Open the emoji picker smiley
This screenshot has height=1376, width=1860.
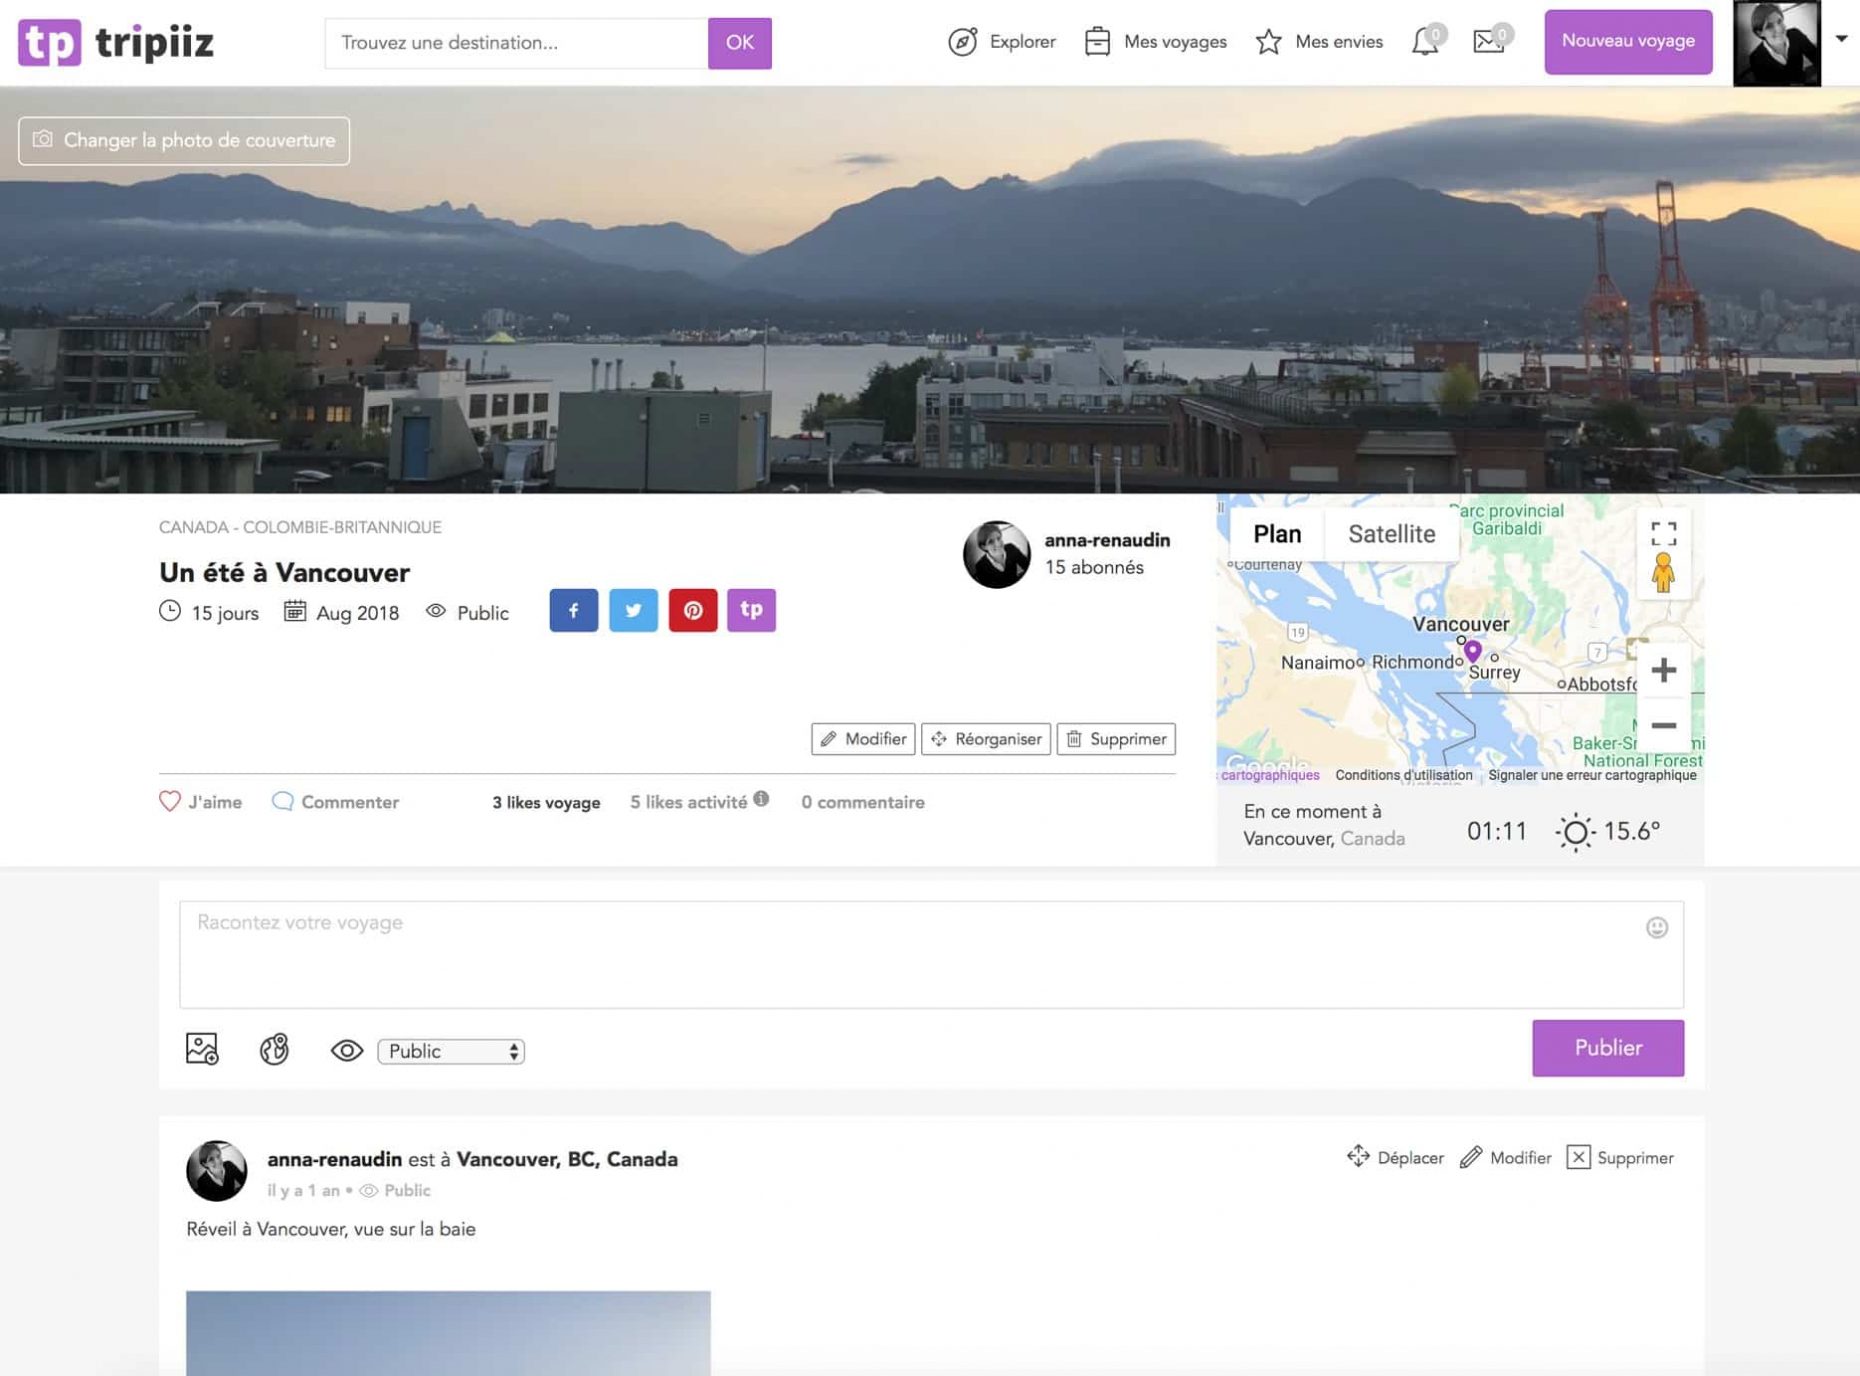point(1656,927)
